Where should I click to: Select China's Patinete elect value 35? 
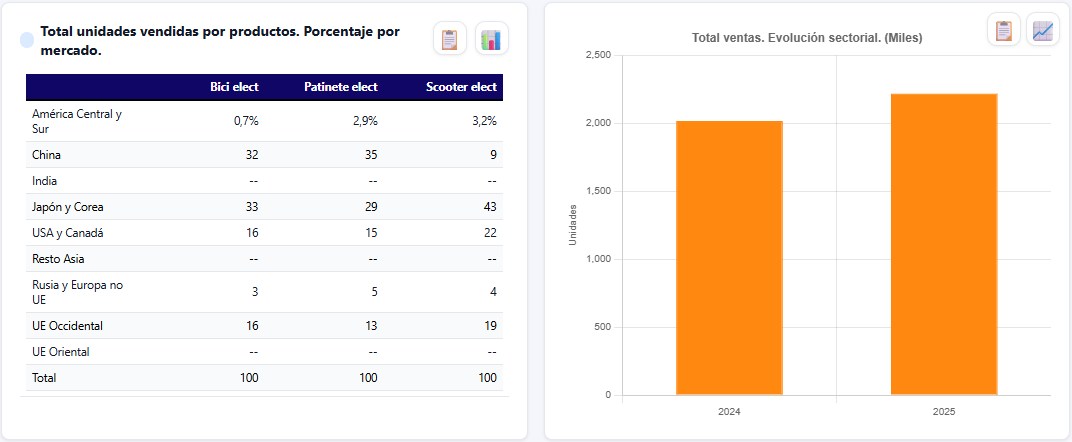click(x=371, y=155)
